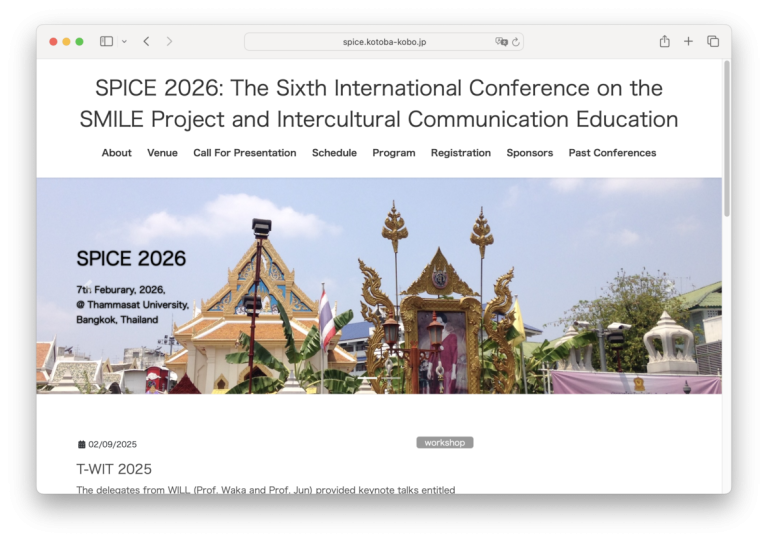Go to the Venue page
The image size is (768, 542).
coord(162,153)
